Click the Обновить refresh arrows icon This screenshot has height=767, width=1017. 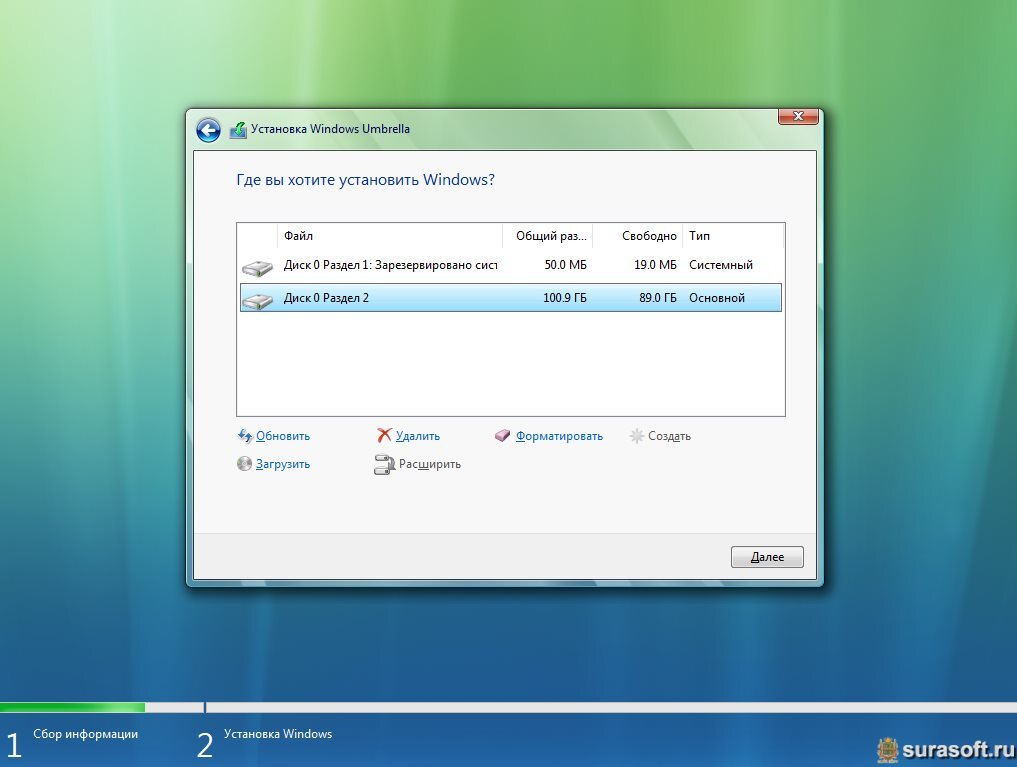click(x=245, y=436)
